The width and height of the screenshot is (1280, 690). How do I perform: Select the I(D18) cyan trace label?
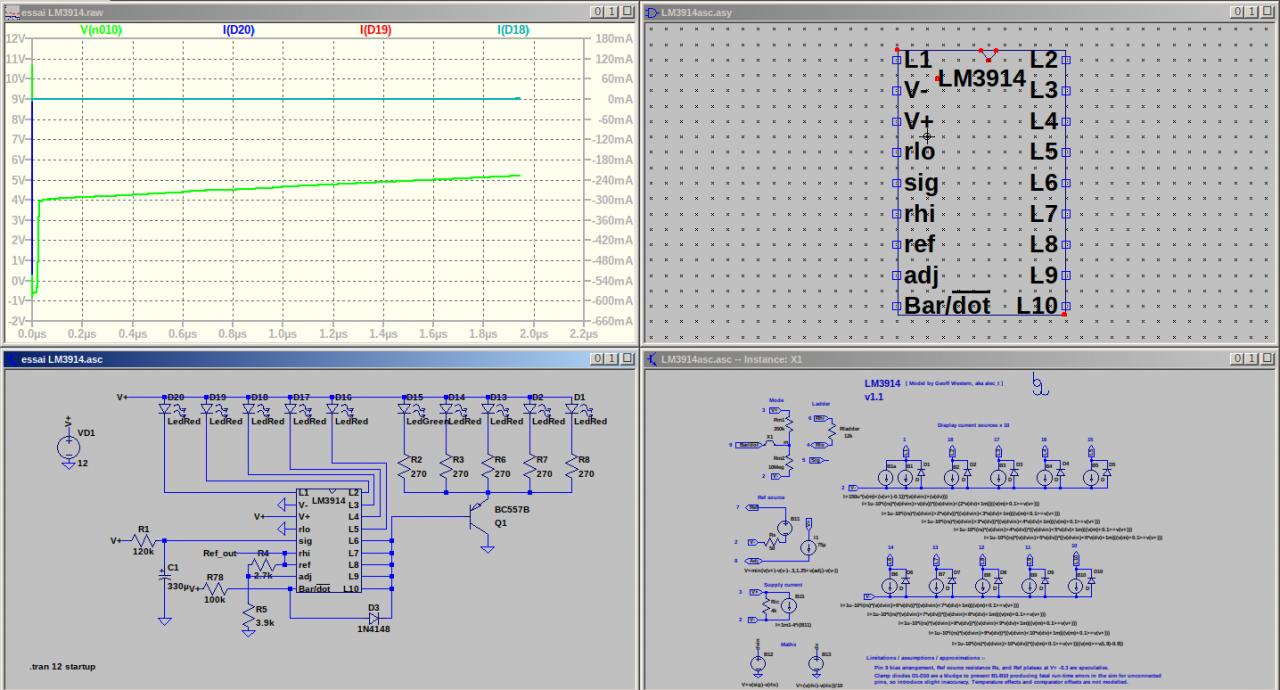point(513,30)
